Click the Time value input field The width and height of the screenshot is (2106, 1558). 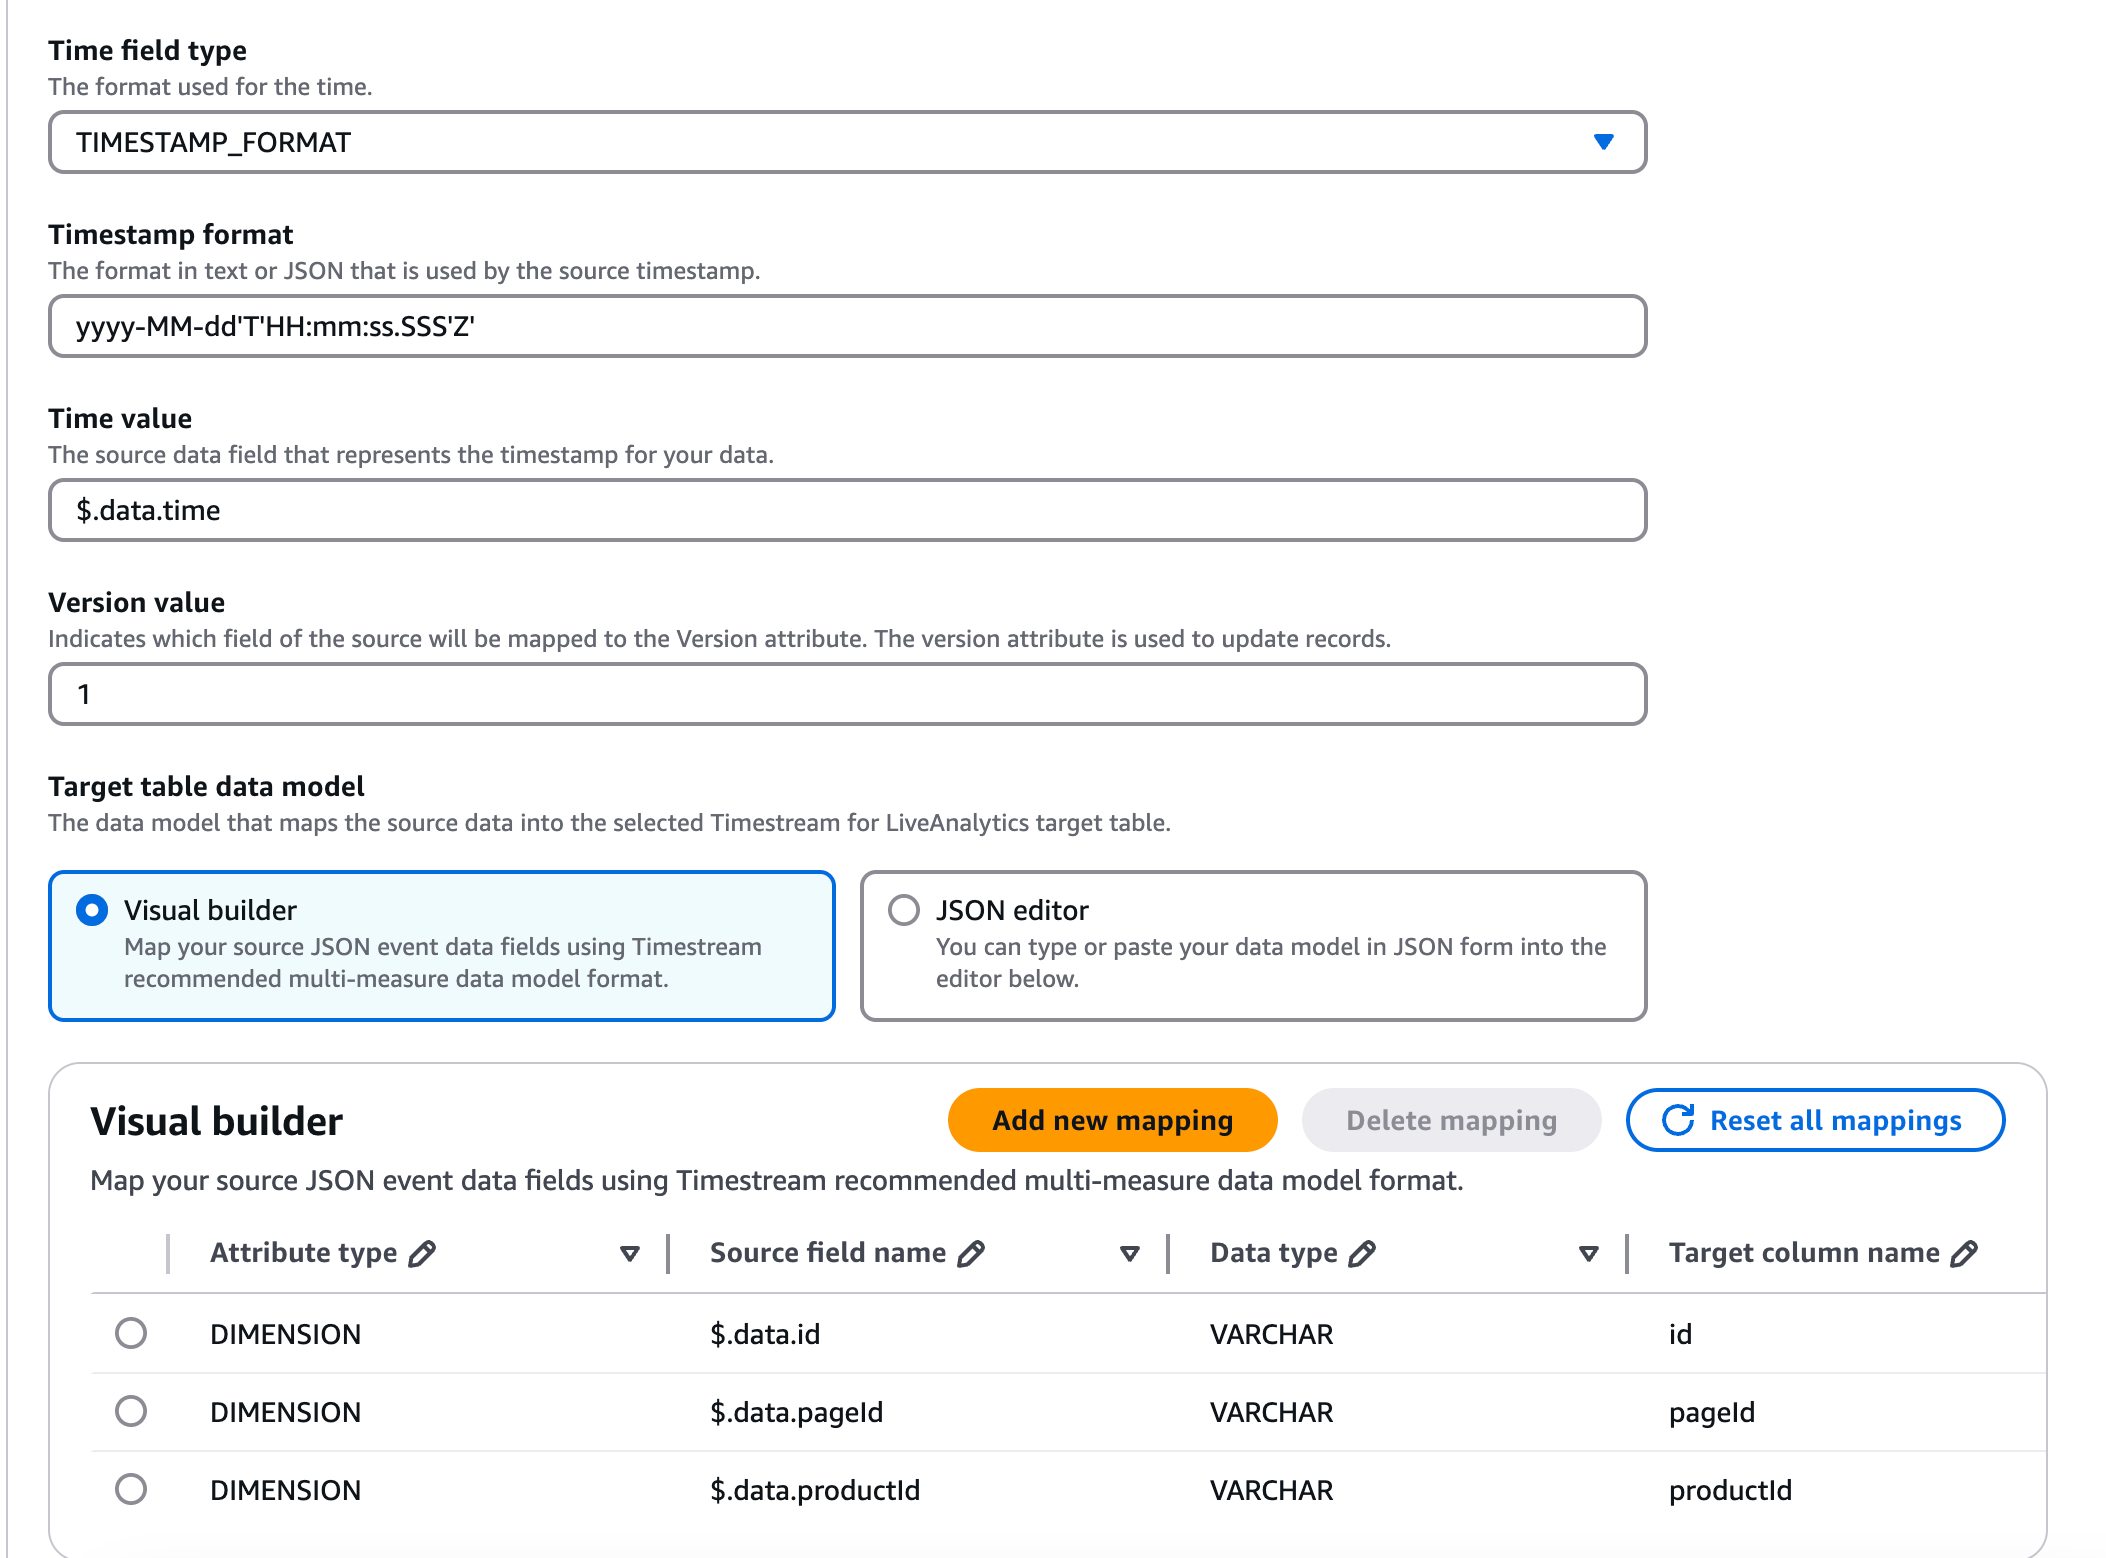(x=847, y=510)
